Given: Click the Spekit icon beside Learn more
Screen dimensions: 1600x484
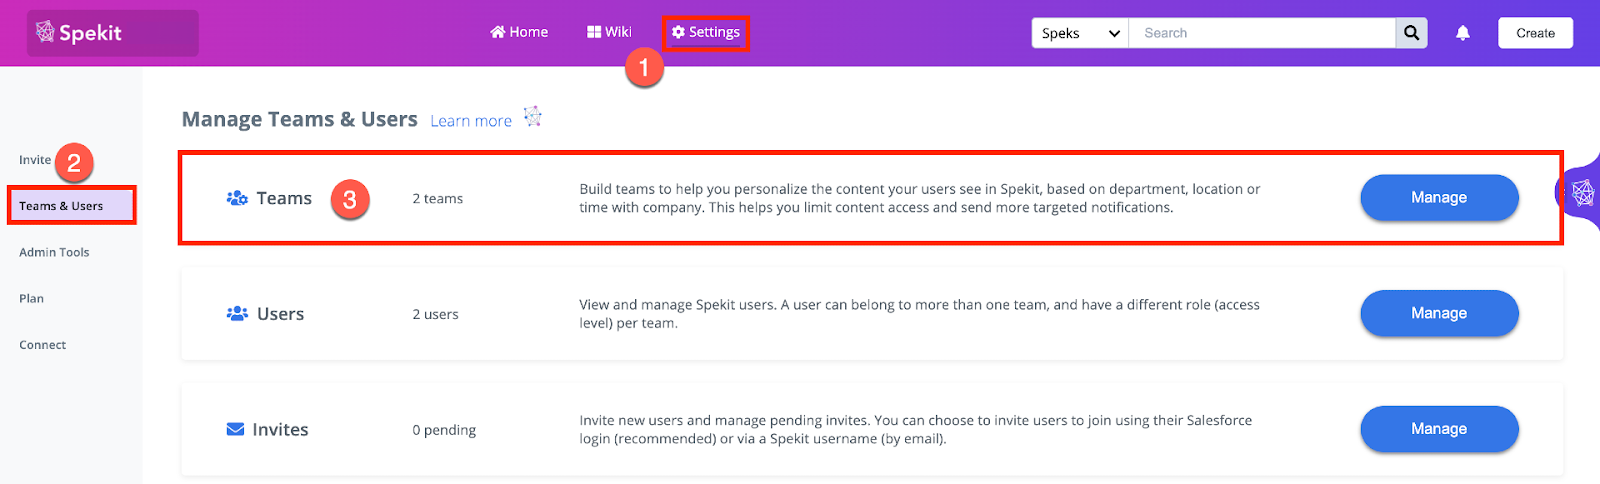Looking at the screenshot, I should [x=533, y=117].
